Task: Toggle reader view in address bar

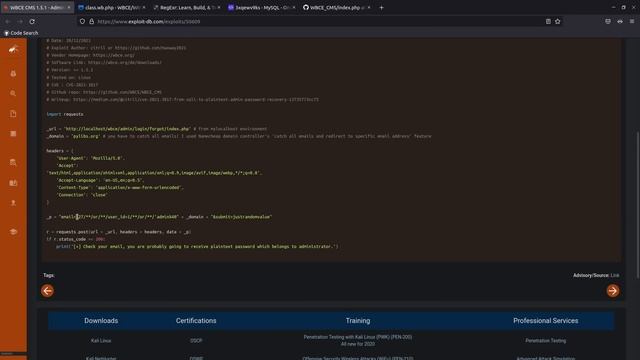Action: [x=548, y=21]
